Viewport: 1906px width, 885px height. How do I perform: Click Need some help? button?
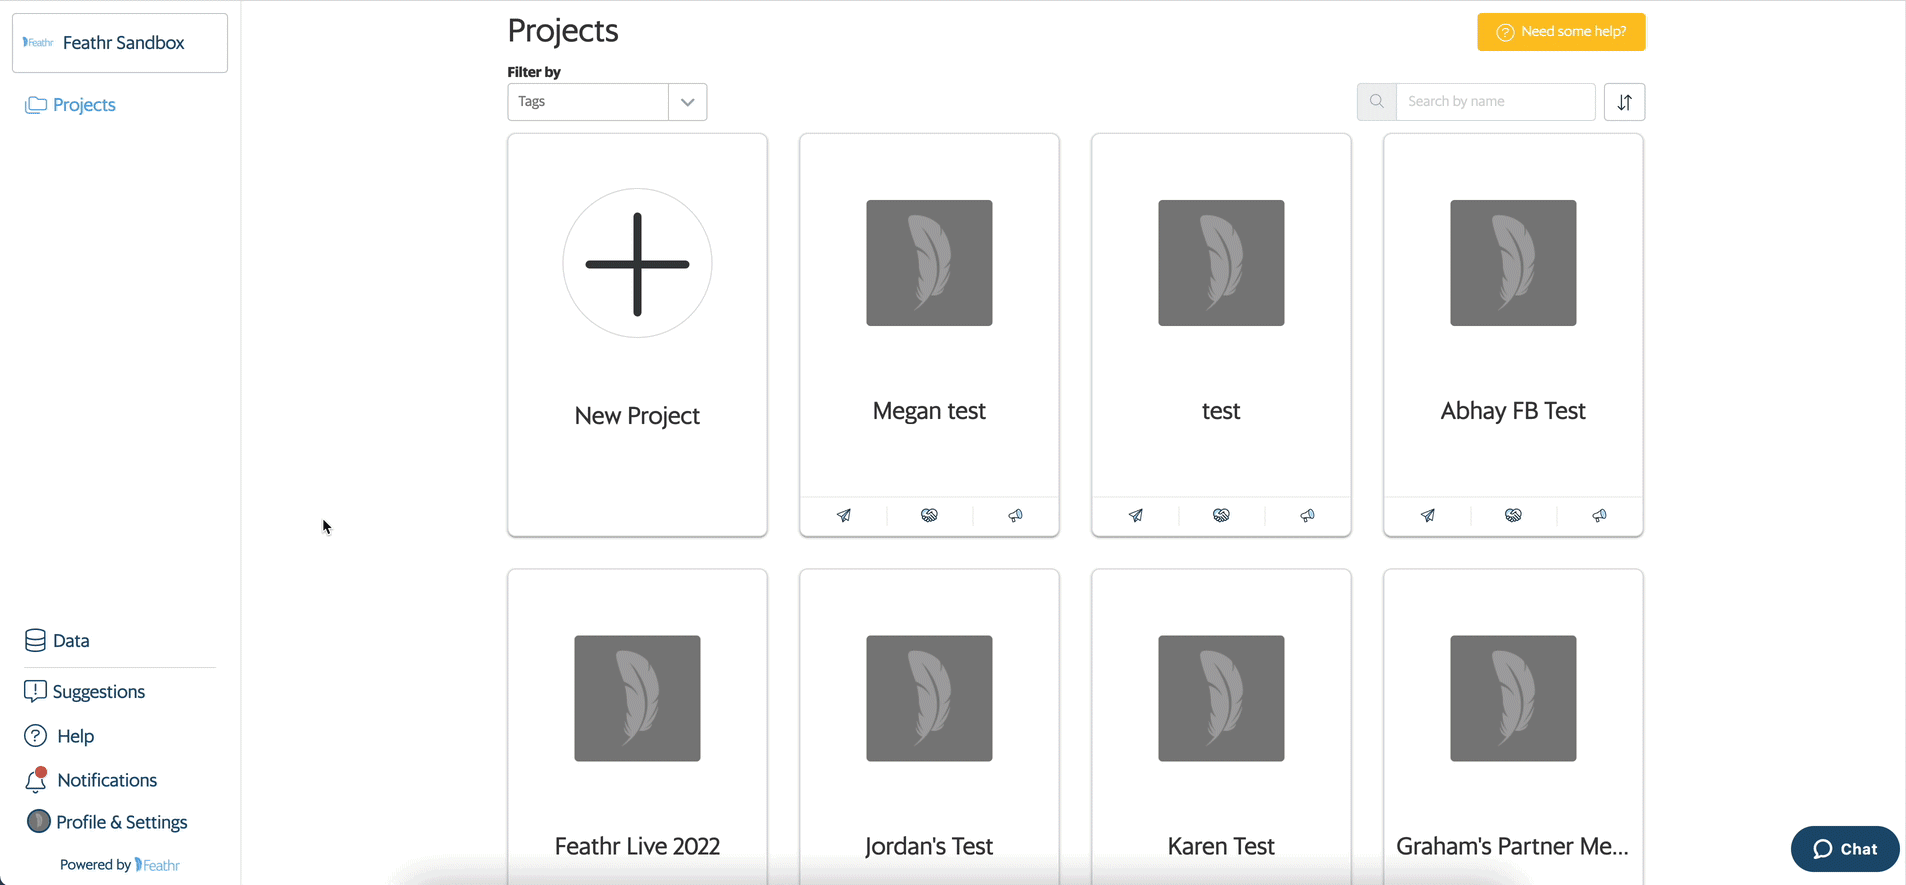(1561, 32)
